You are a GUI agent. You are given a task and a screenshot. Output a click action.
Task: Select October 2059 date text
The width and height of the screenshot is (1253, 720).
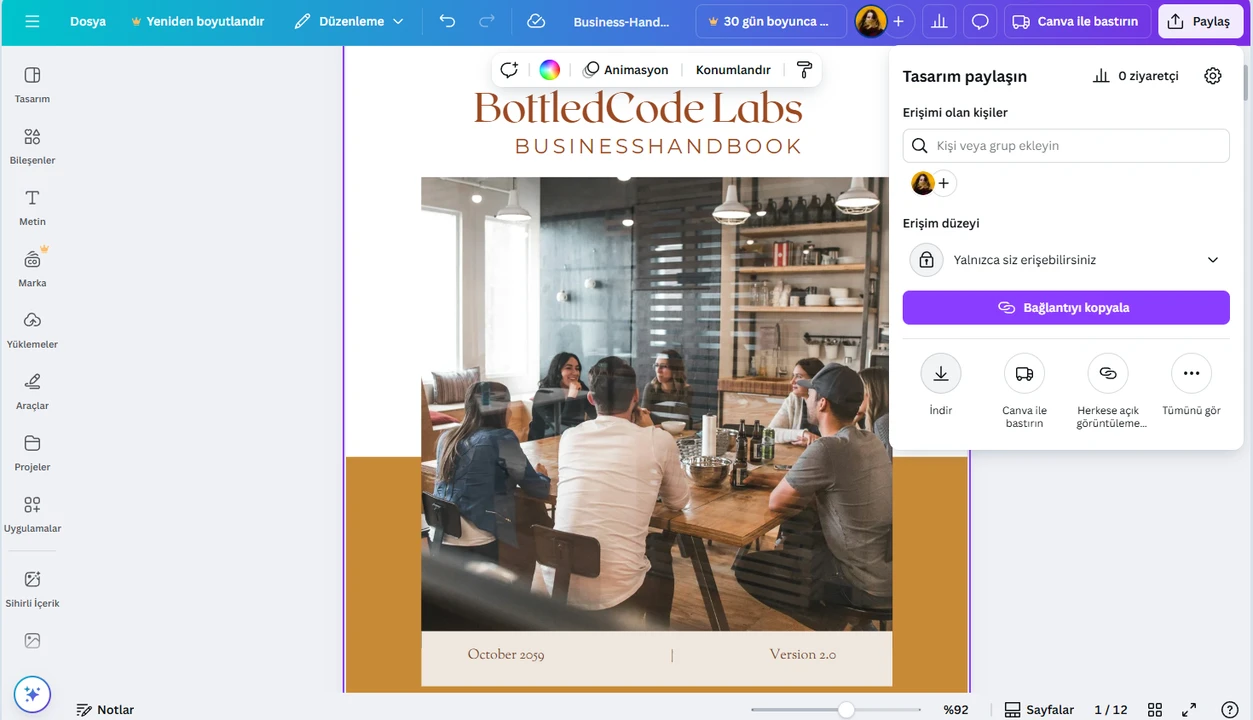506,655
